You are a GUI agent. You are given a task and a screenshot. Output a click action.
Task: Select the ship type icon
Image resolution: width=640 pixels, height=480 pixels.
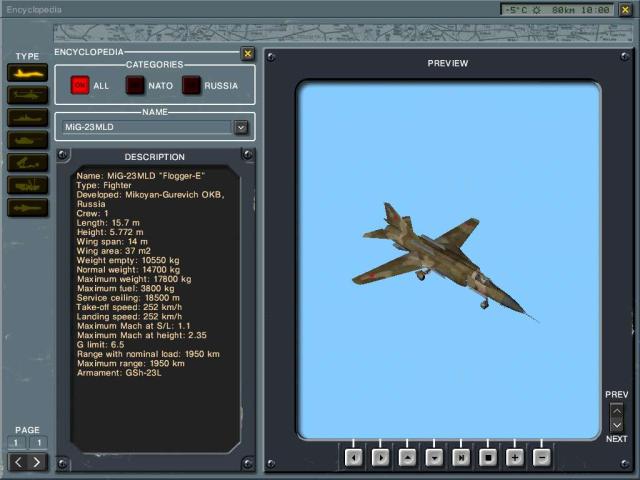tap(27, 118)
